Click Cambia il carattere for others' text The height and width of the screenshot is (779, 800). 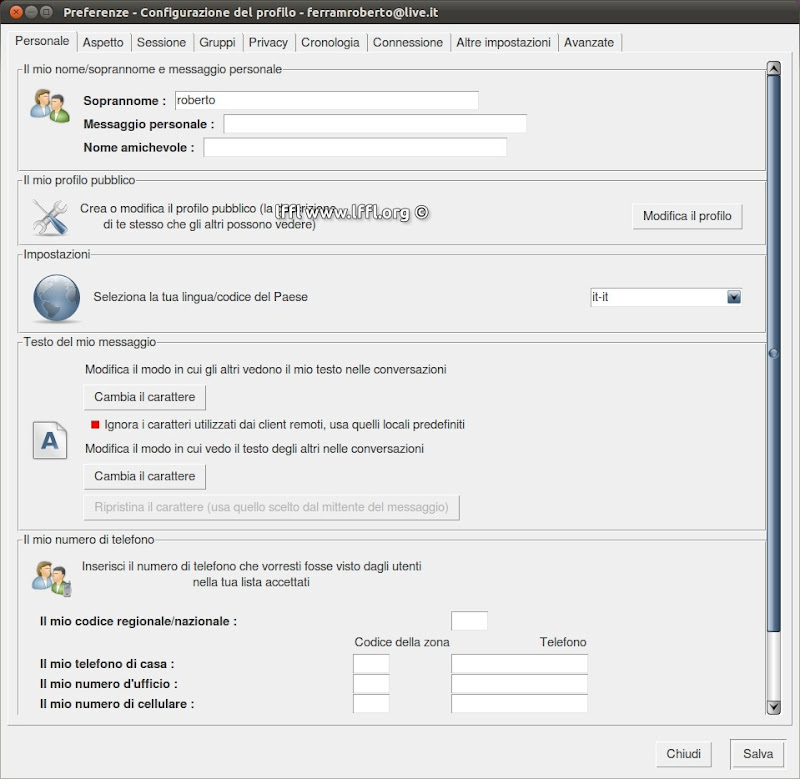click(144, 476)
